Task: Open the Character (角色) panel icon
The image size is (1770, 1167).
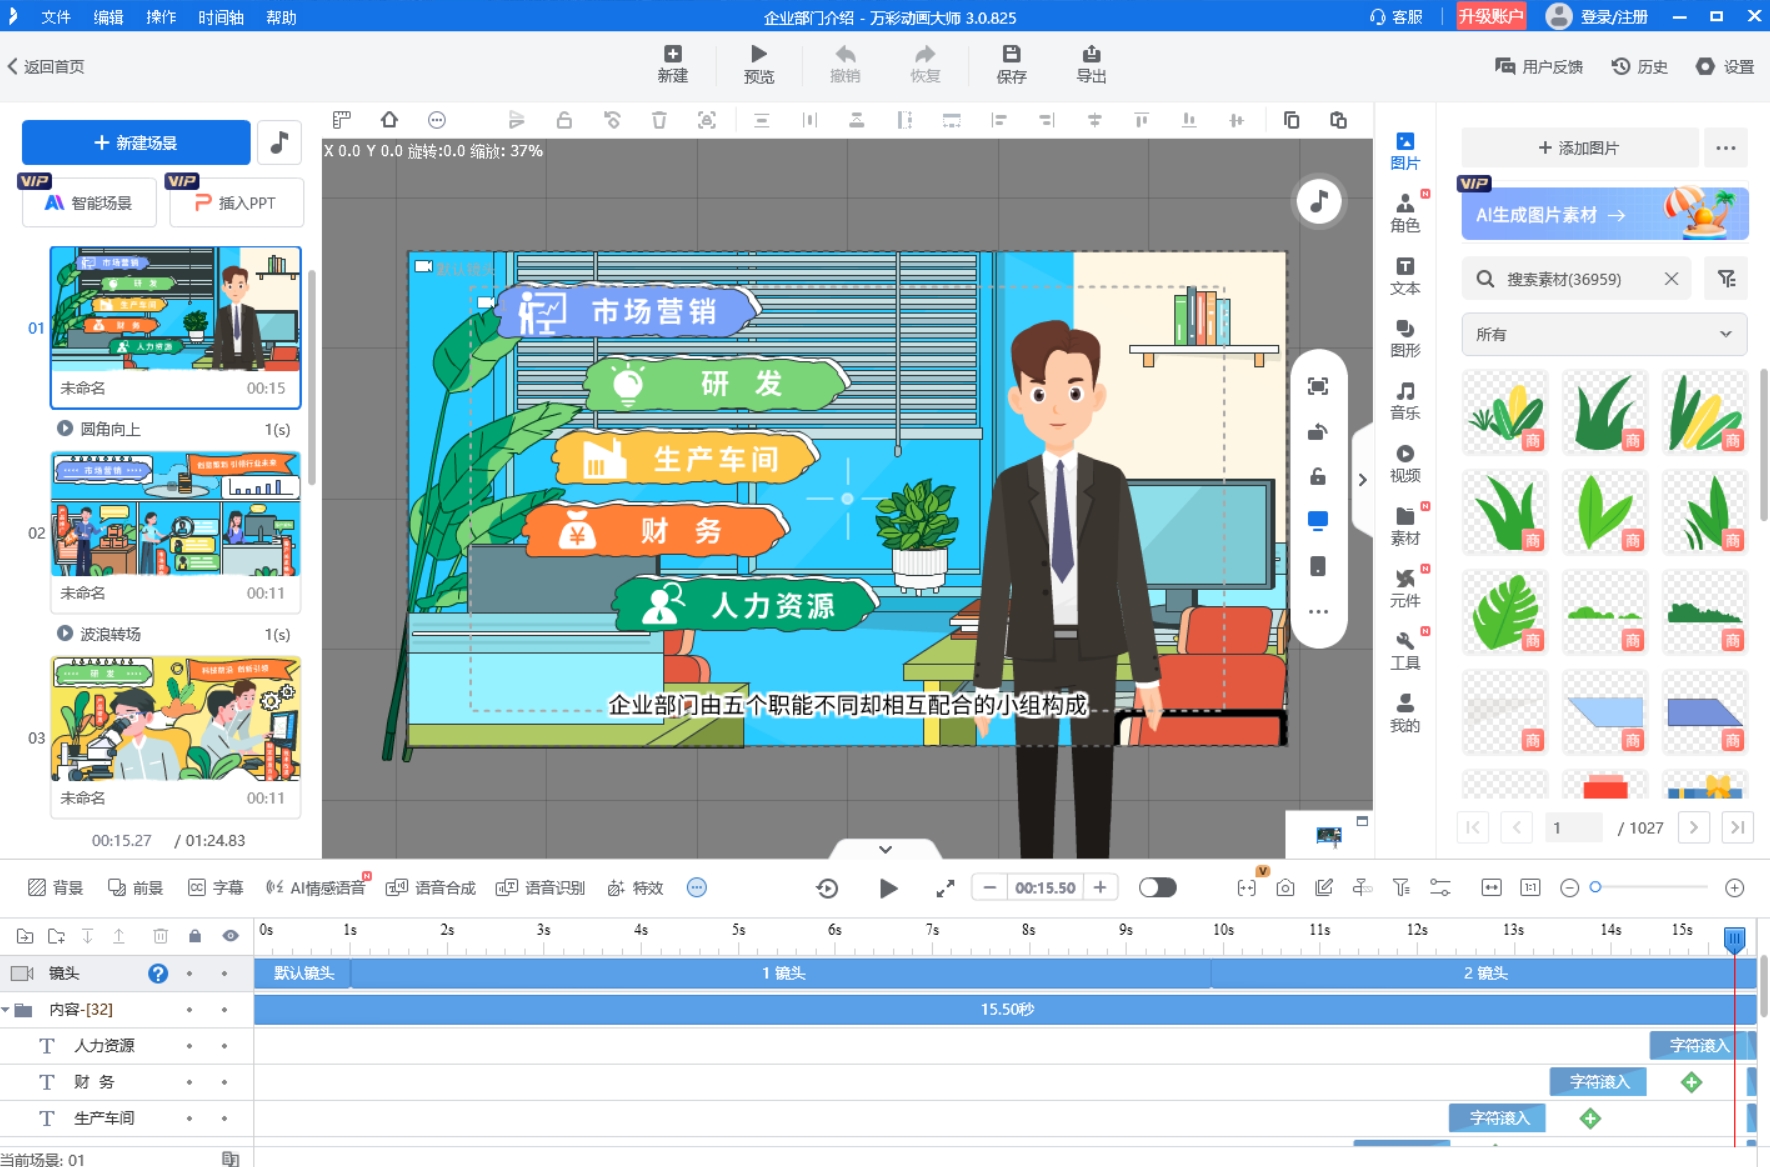Action: [1404, 213]
